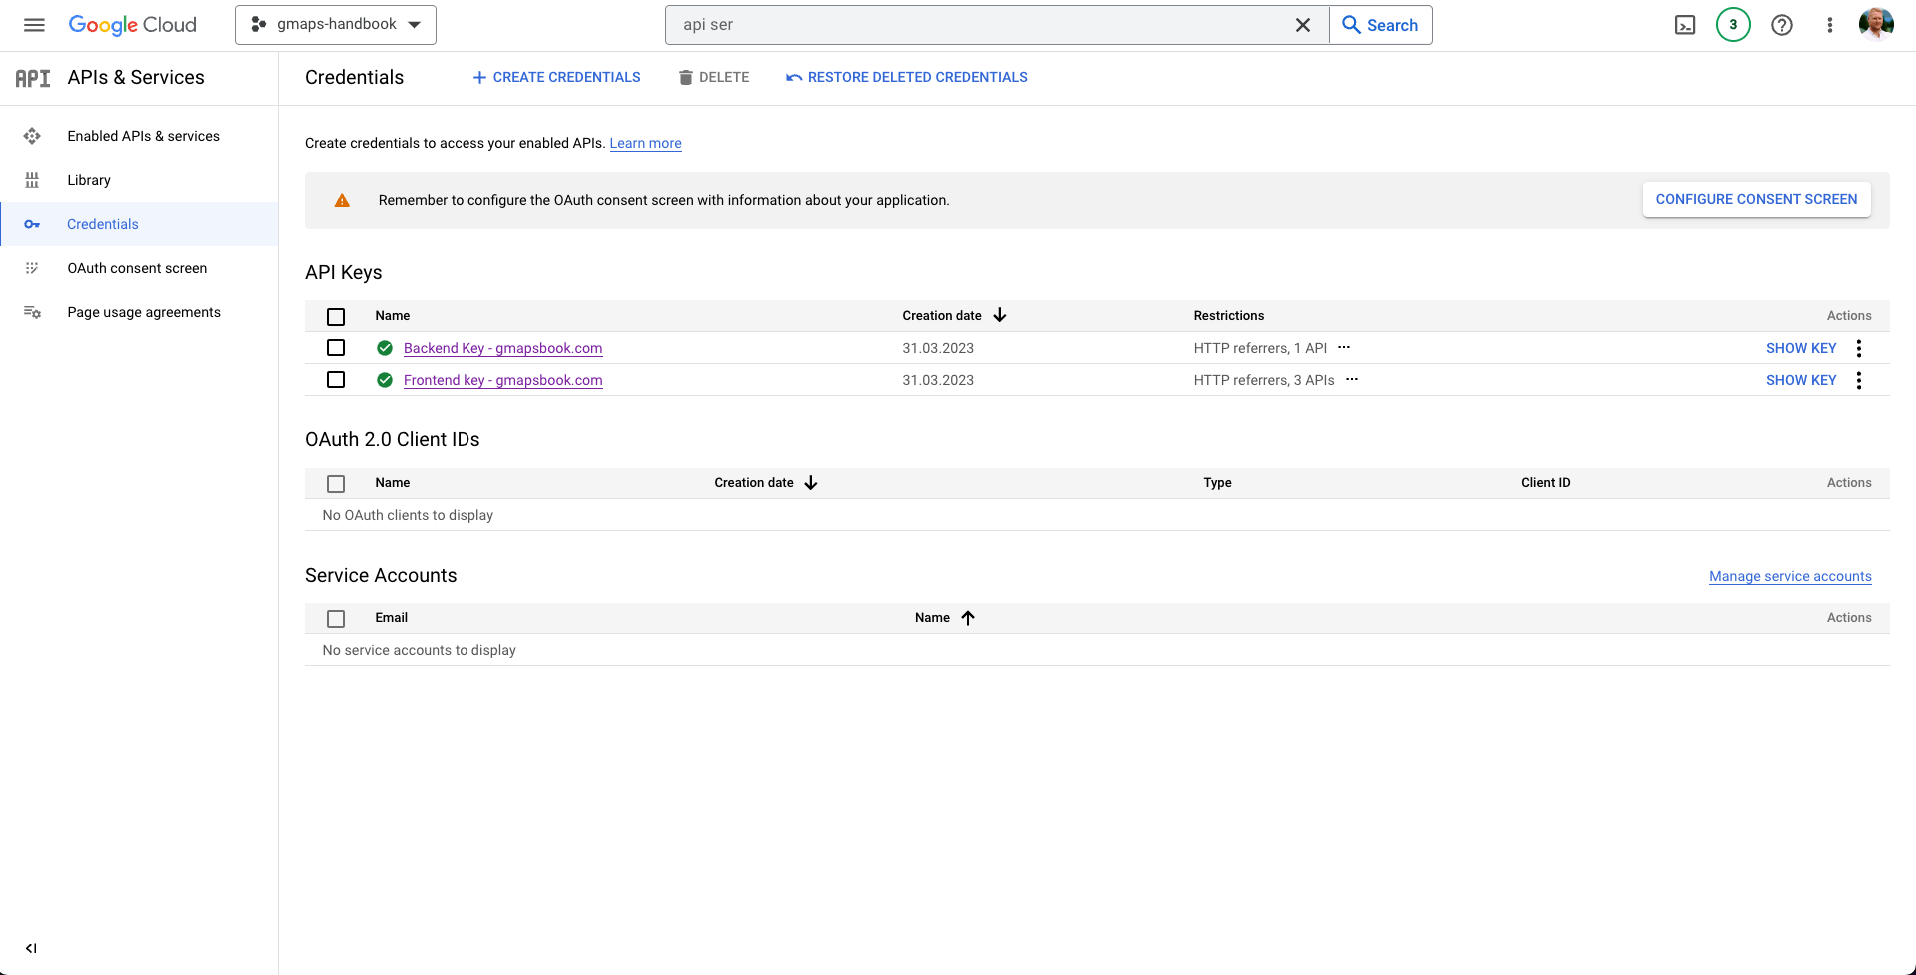Click SHOW KEY for Backend Key
The height and width of the screenshot is (975, 1916).
point(1801,348)
